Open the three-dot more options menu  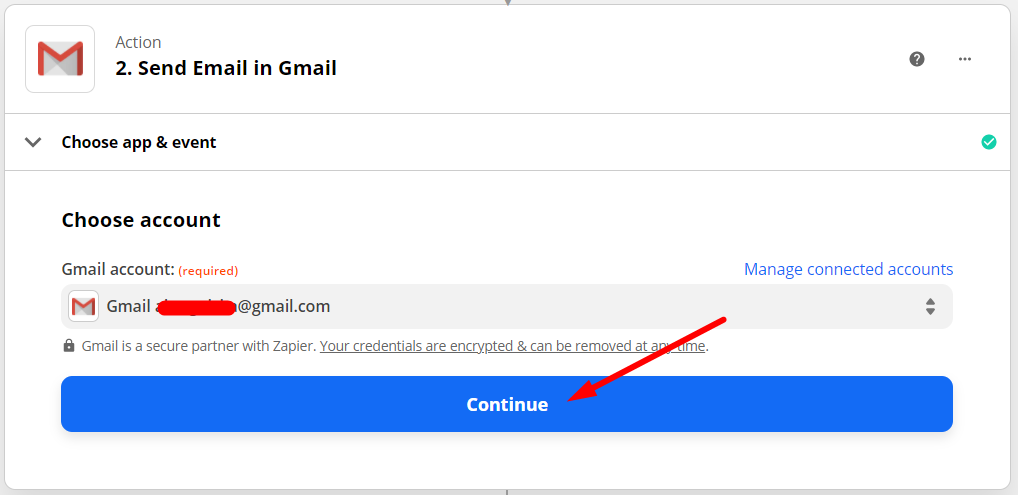point(965,59)
